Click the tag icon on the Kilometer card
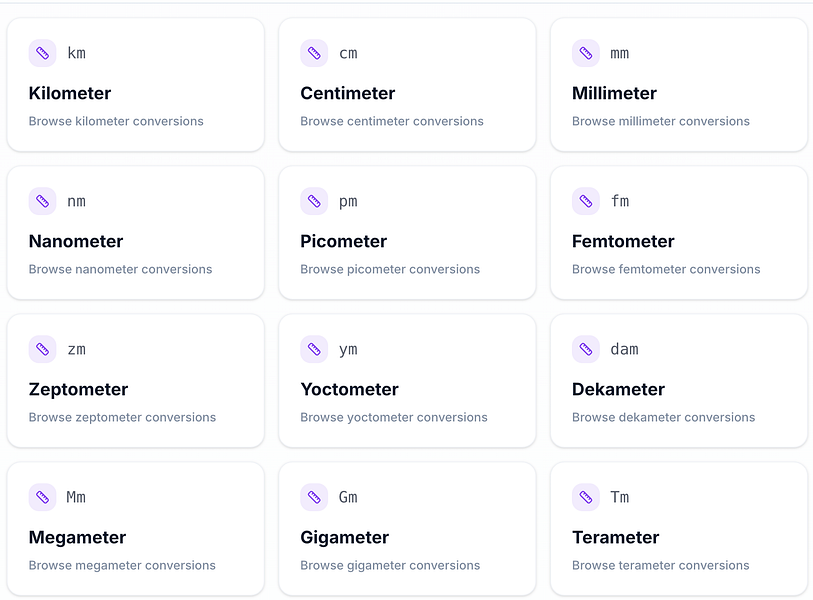This screenshot has height=600, width=813. pos(42,53)
